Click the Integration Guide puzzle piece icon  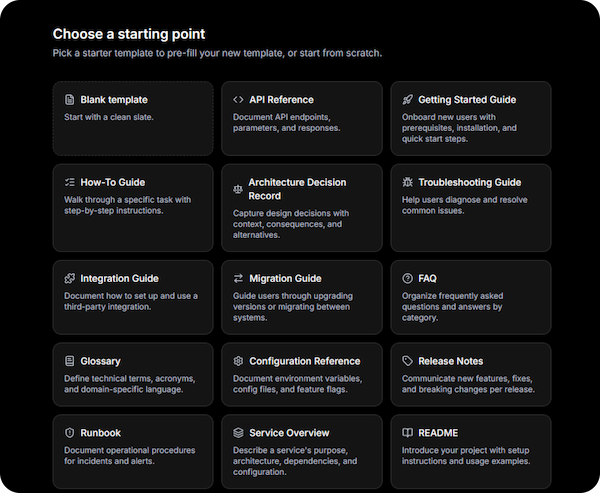coord(70,278)
